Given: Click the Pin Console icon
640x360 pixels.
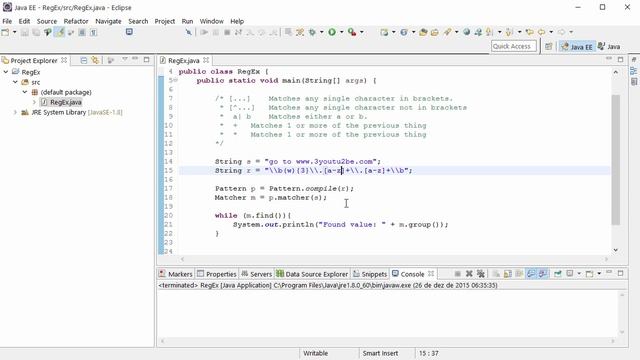Looking at the screenshot, I should coord(558,274).
